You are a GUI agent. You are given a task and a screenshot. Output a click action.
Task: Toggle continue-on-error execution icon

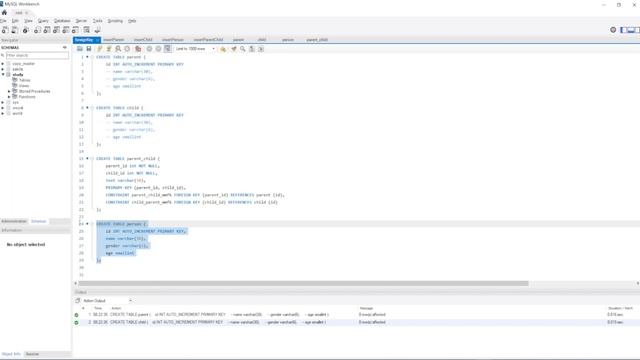tap(138, 49)
